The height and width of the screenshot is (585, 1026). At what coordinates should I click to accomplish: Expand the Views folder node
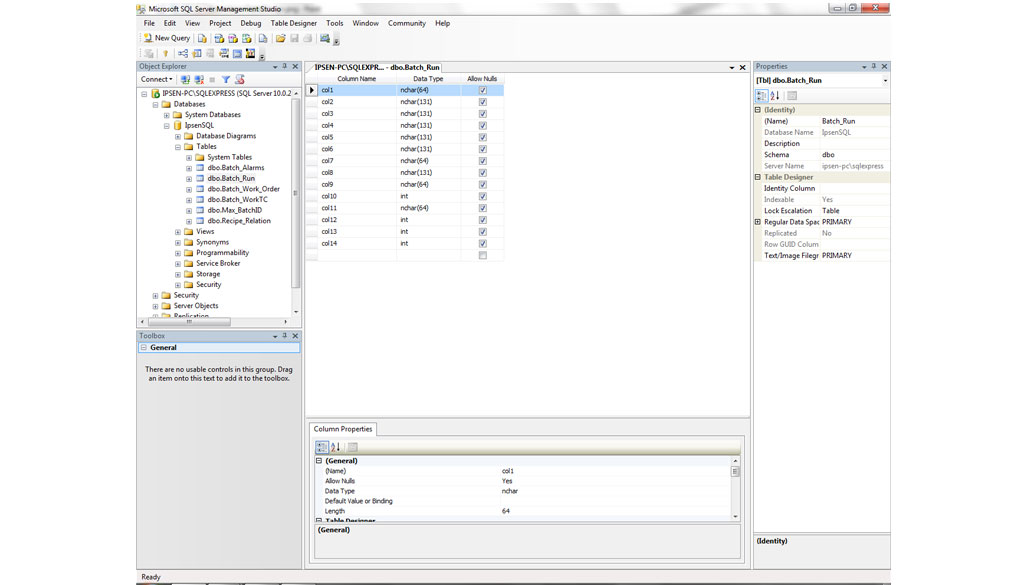coord(178,232)
